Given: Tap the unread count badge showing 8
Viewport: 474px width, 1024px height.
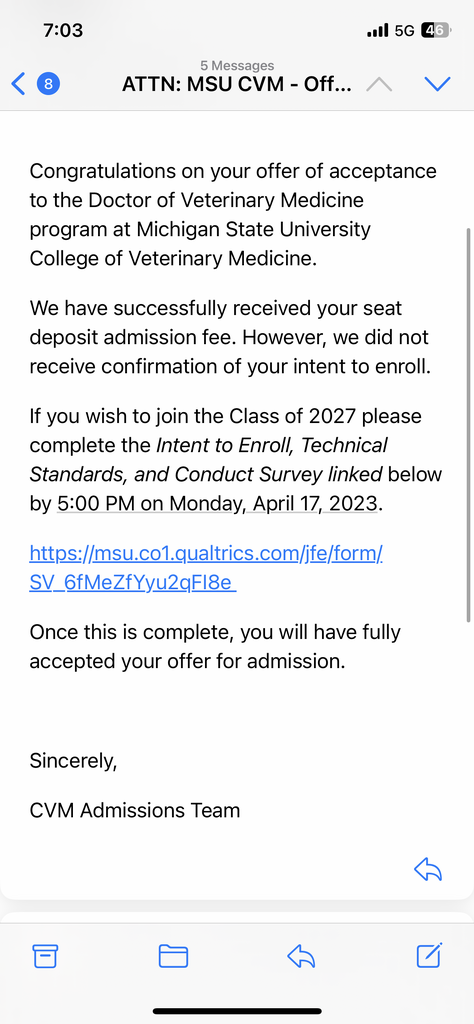Looking at the screenshot, I should 48,84.
